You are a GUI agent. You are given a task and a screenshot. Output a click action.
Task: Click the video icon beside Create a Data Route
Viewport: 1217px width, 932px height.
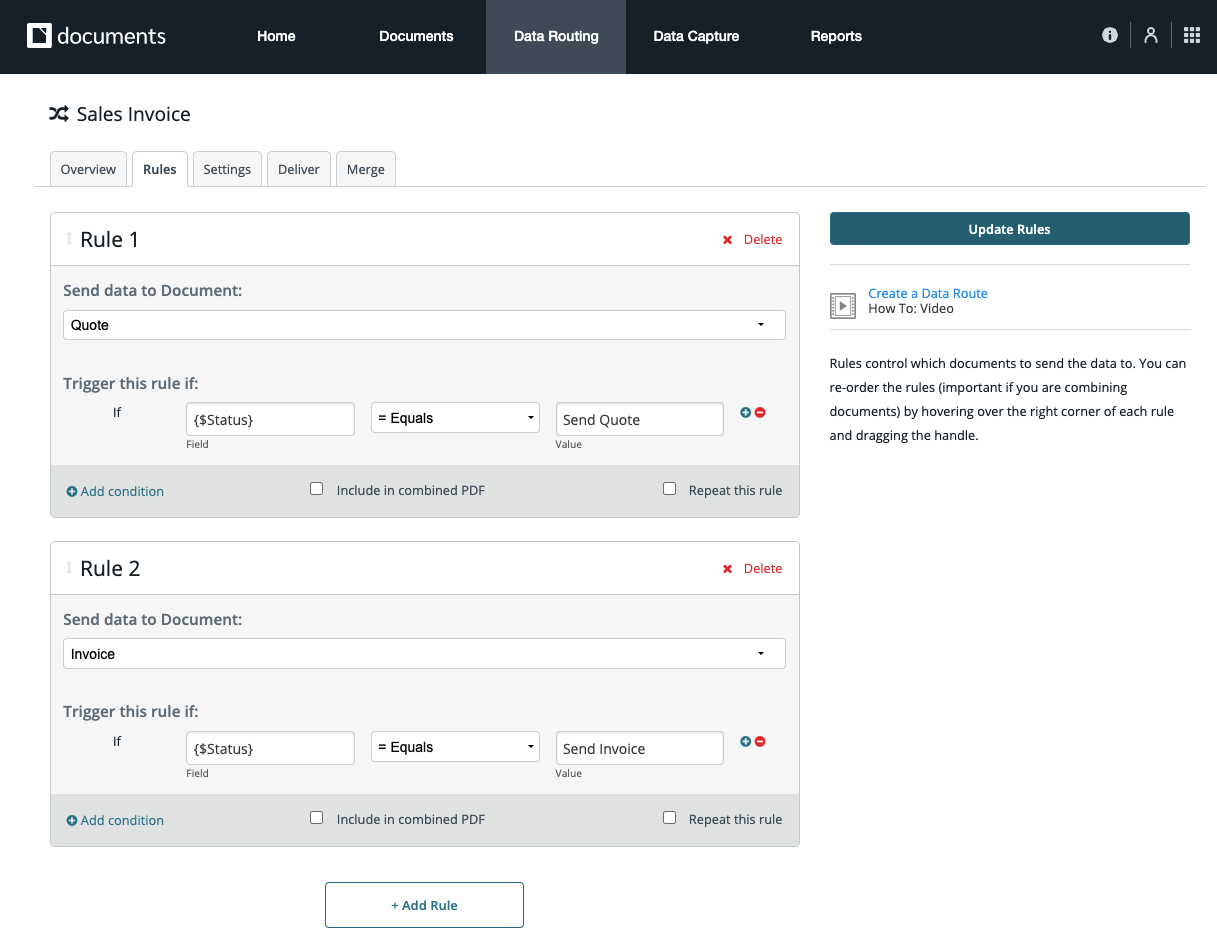pos(843,305)
